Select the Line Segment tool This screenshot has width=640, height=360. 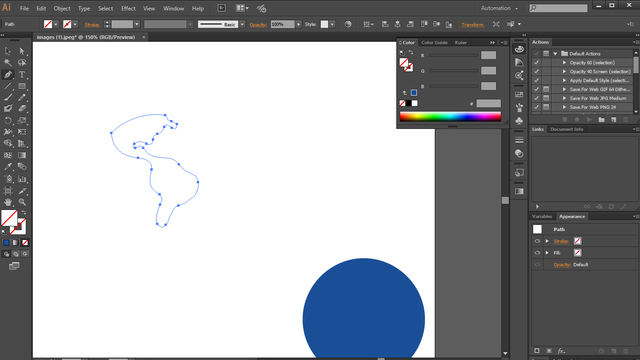coord(8,86)
